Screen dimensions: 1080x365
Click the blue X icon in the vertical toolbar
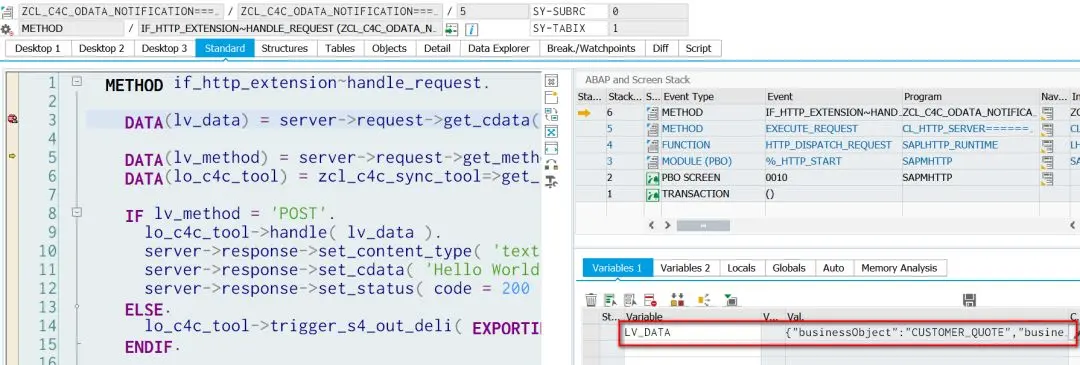551,131
